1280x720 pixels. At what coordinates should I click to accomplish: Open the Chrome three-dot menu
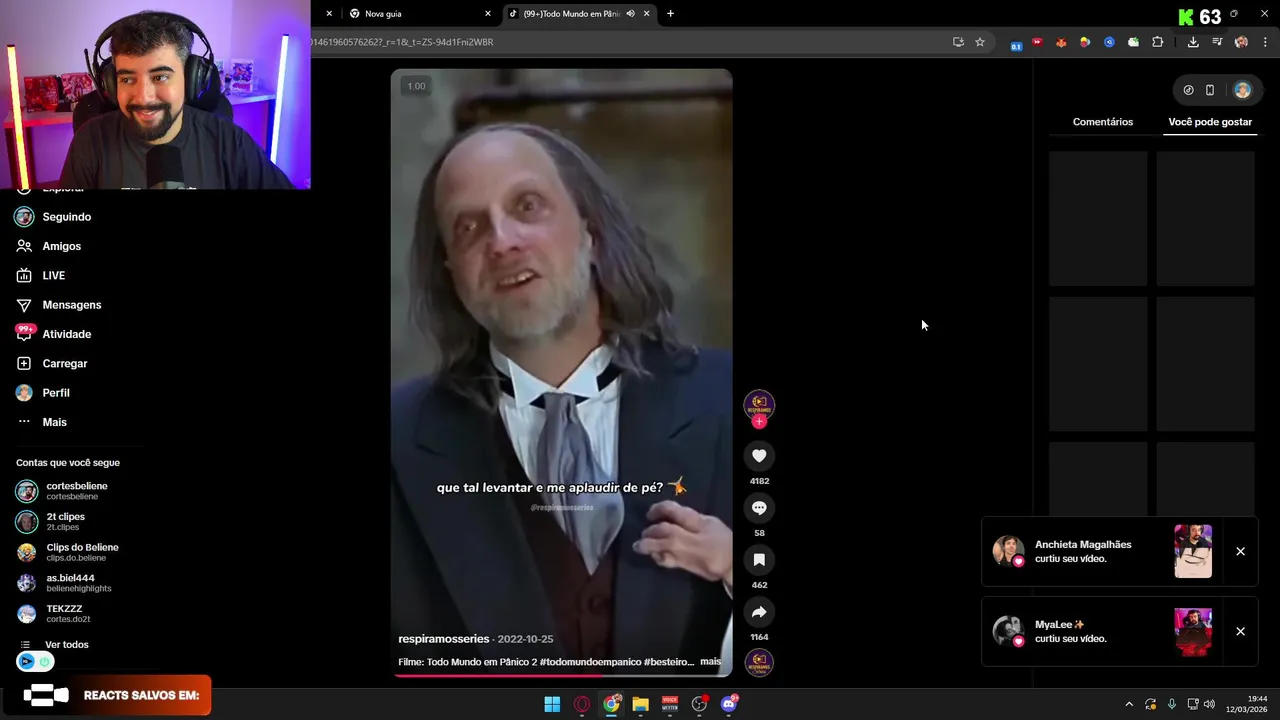click(x=1265, y=42)
